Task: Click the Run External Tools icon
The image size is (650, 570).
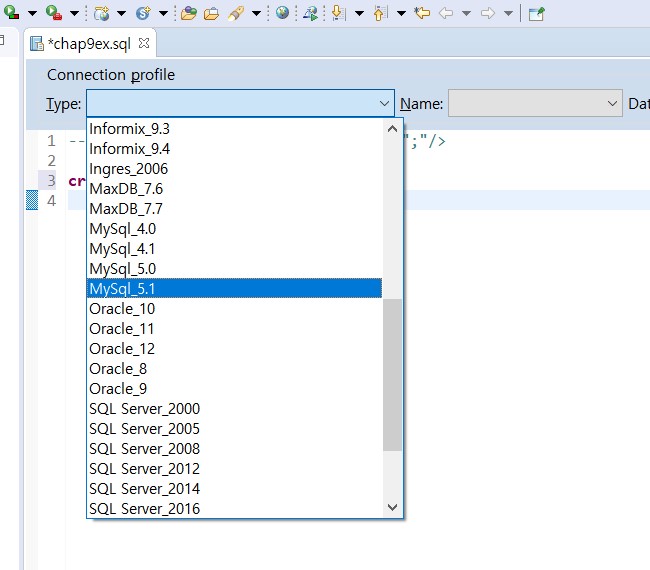Action: pos(53,12)
